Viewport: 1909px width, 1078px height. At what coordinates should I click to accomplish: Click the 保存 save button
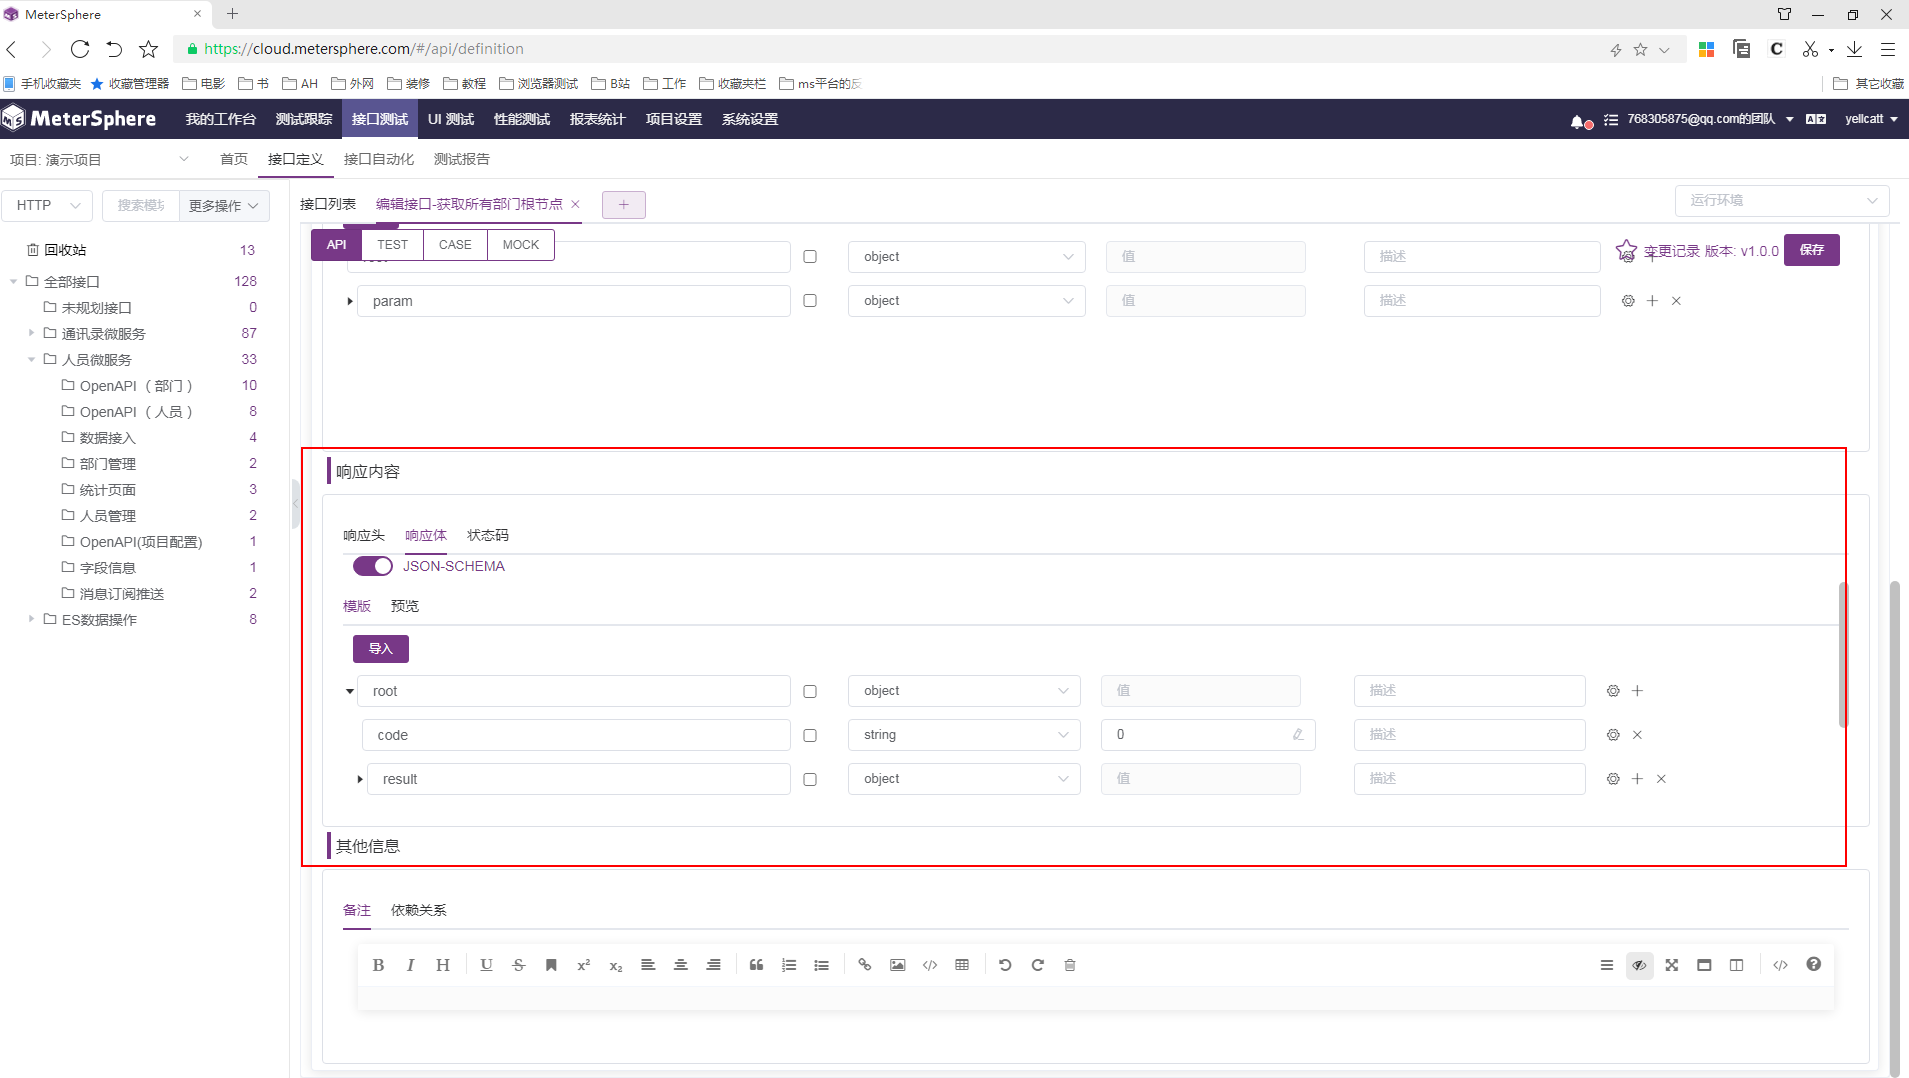point(1812,250)
